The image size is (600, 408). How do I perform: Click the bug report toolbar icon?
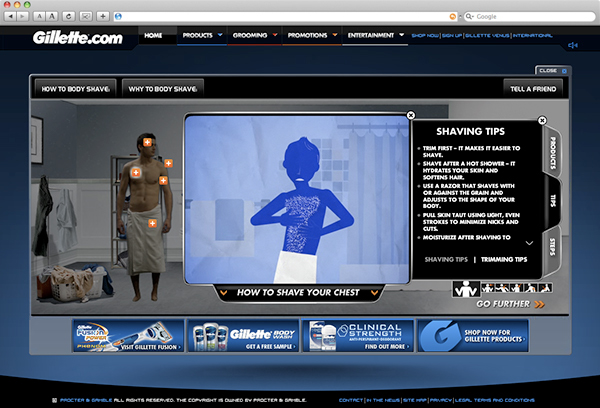click(86, 16)
